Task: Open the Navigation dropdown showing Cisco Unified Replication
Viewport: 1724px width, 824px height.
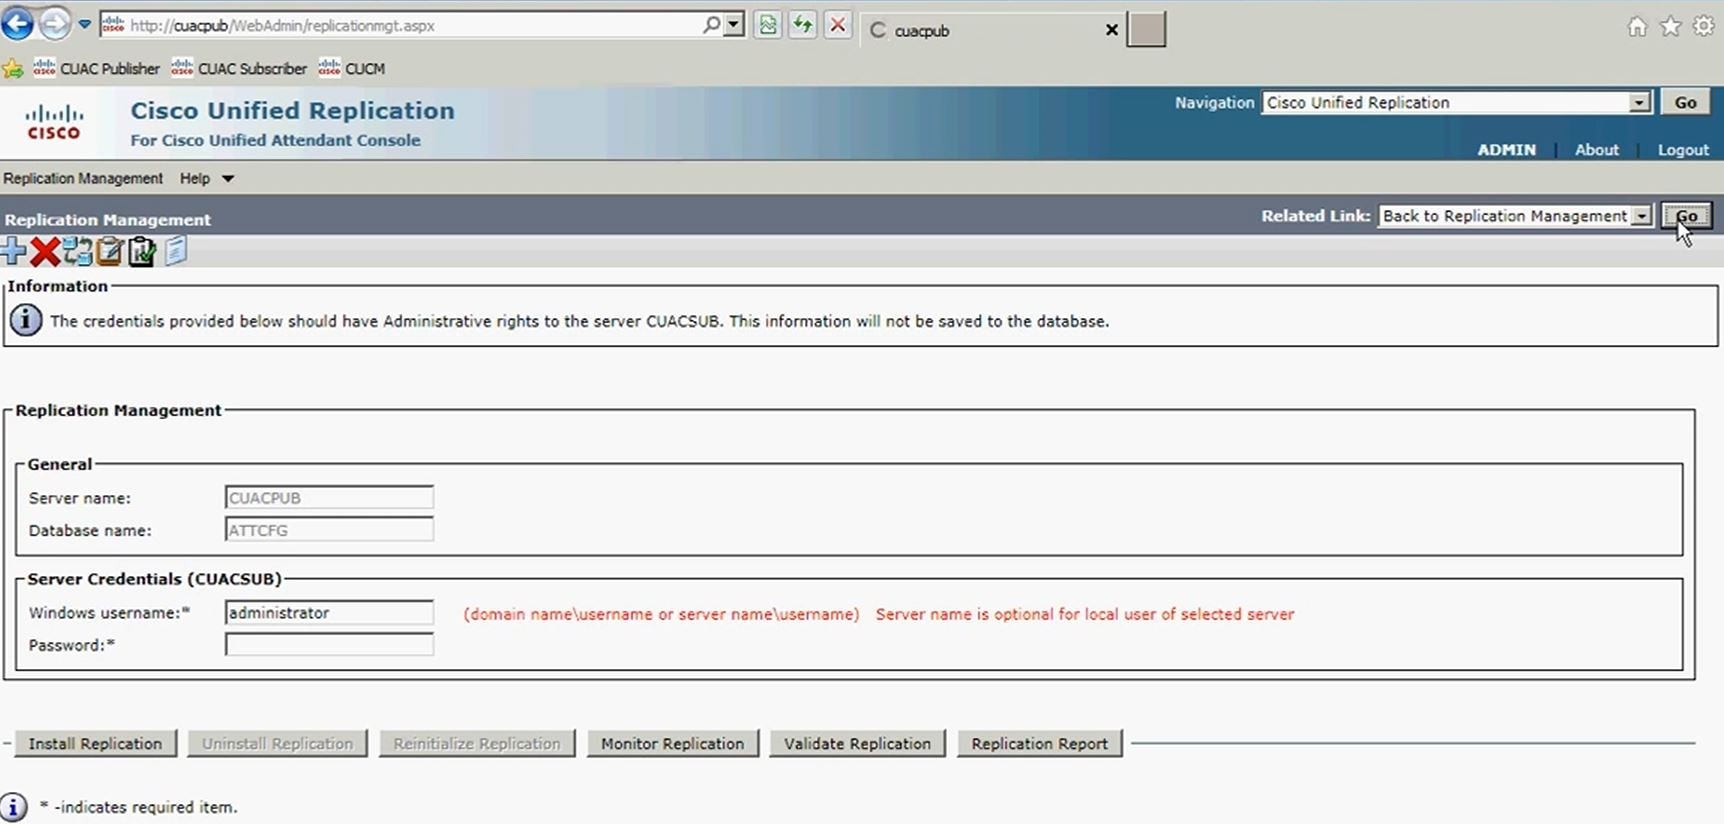Action: [1456, 103]
